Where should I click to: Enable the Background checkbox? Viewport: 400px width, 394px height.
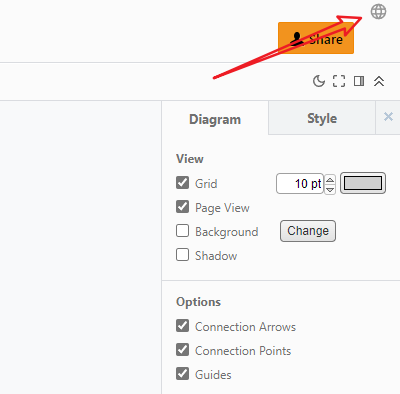pyautogui.click(x=182, y=231)
